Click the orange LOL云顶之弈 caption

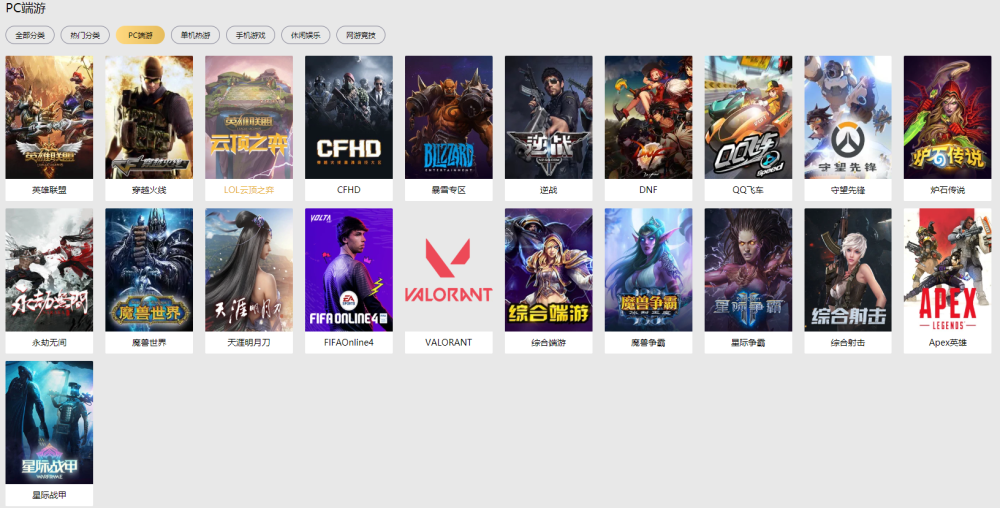[249, 190]
